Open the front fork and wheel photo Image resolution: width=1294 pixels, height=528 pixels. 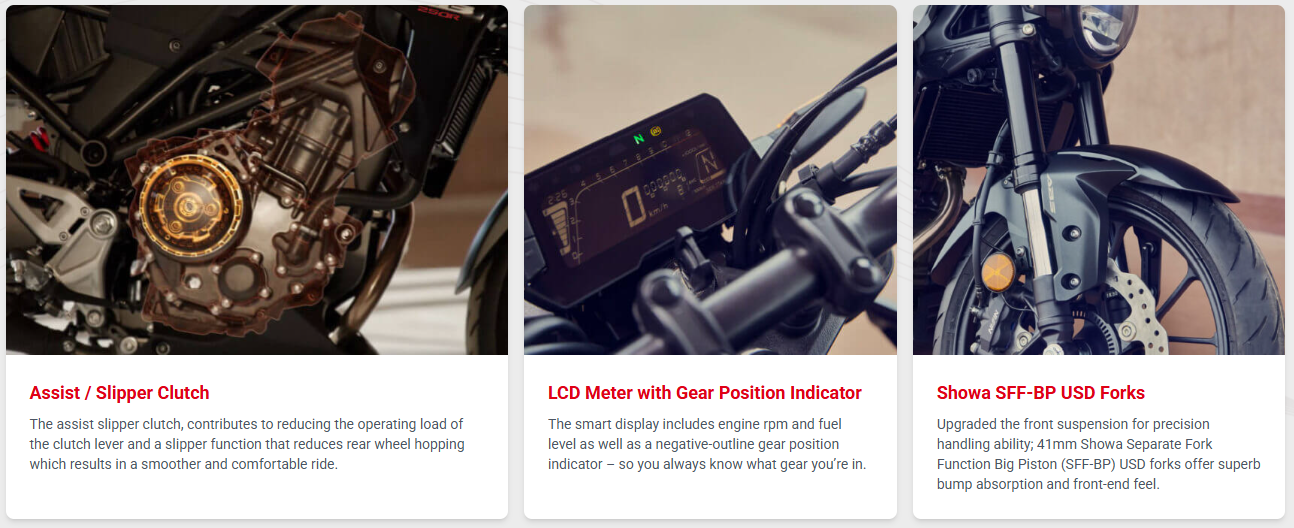pos(1099,180)
